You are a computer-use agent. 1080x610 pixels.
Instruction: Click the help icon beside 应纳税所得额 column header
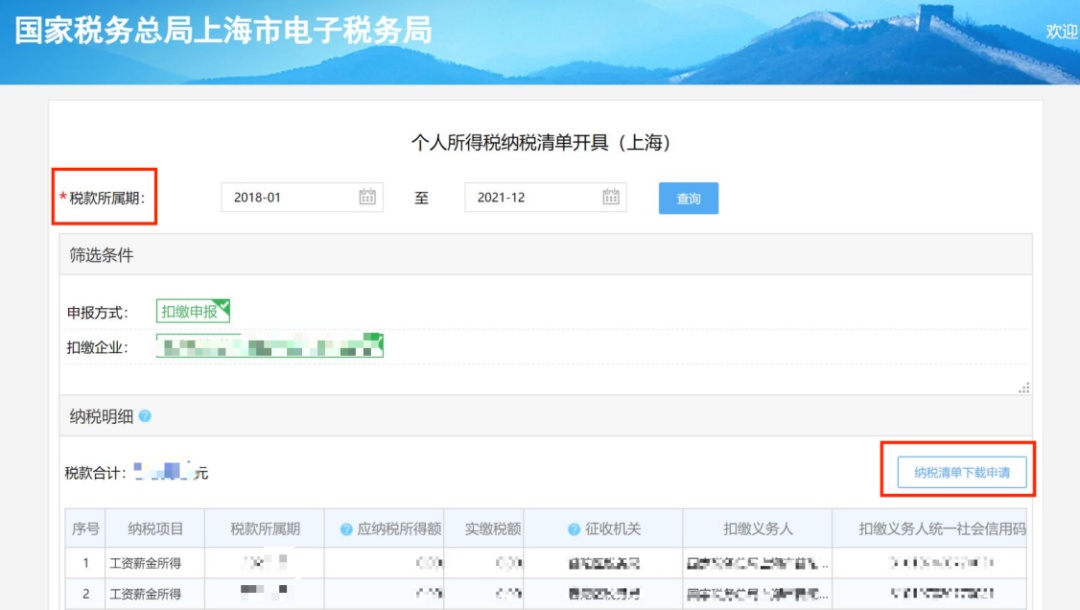pyautogui.click(x=346, y=529)
